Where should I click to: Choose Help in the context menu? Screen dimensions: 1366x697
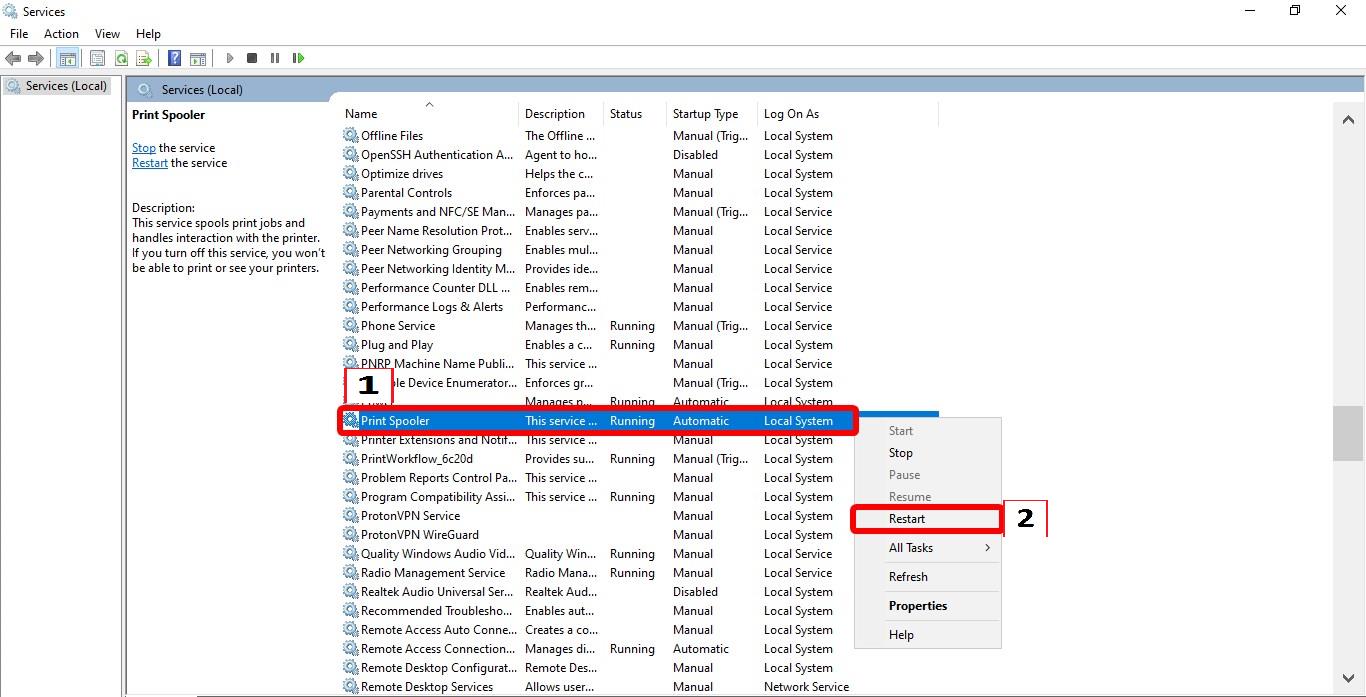(x=927, y=635)
